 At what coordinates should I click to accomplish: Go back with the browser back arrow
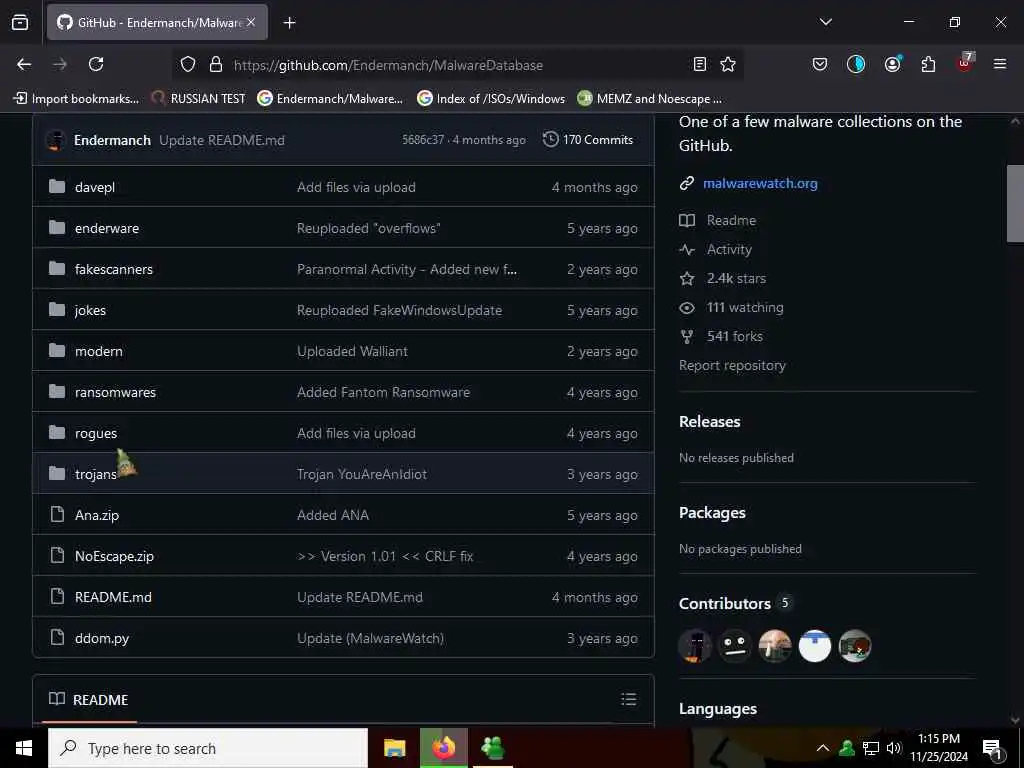click(x=24, y=64)
